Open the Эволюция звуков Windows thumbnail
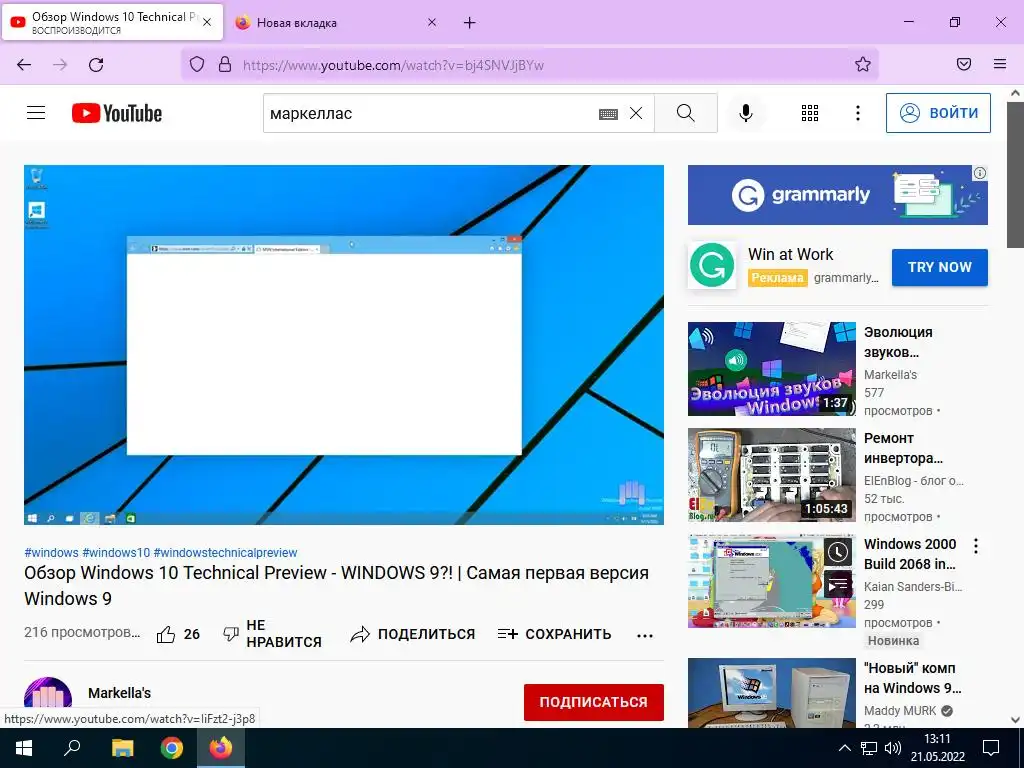Image resolution: width=1024 pixels, height=768 pixels. point(772,368)
